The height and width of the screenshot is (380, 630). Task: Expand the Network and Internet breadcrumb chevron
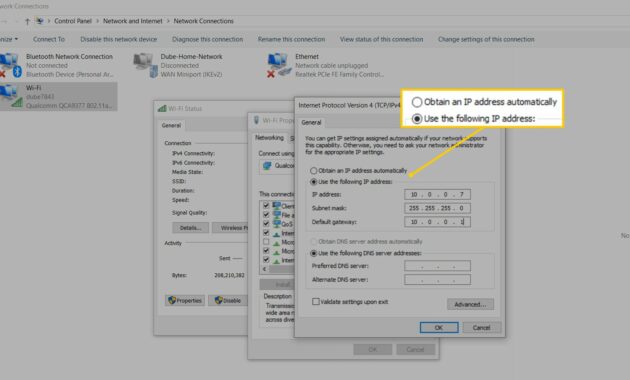[168, 21]
